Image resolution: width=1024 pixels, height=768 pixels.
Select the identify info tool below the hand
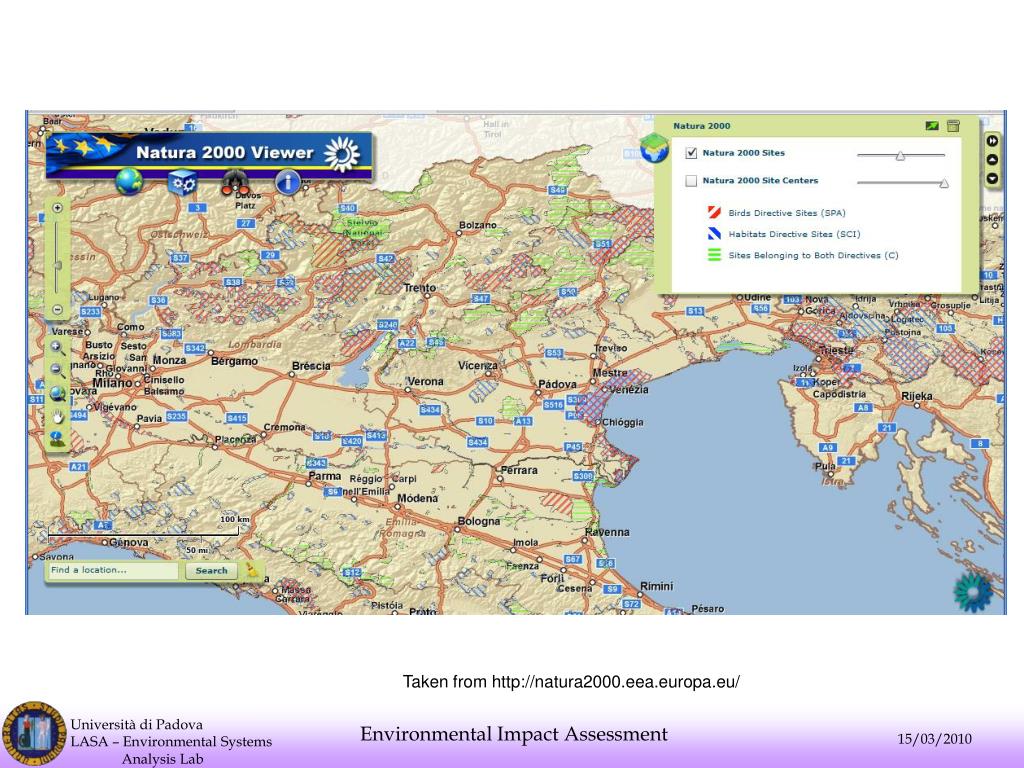(x=57, y=440)
